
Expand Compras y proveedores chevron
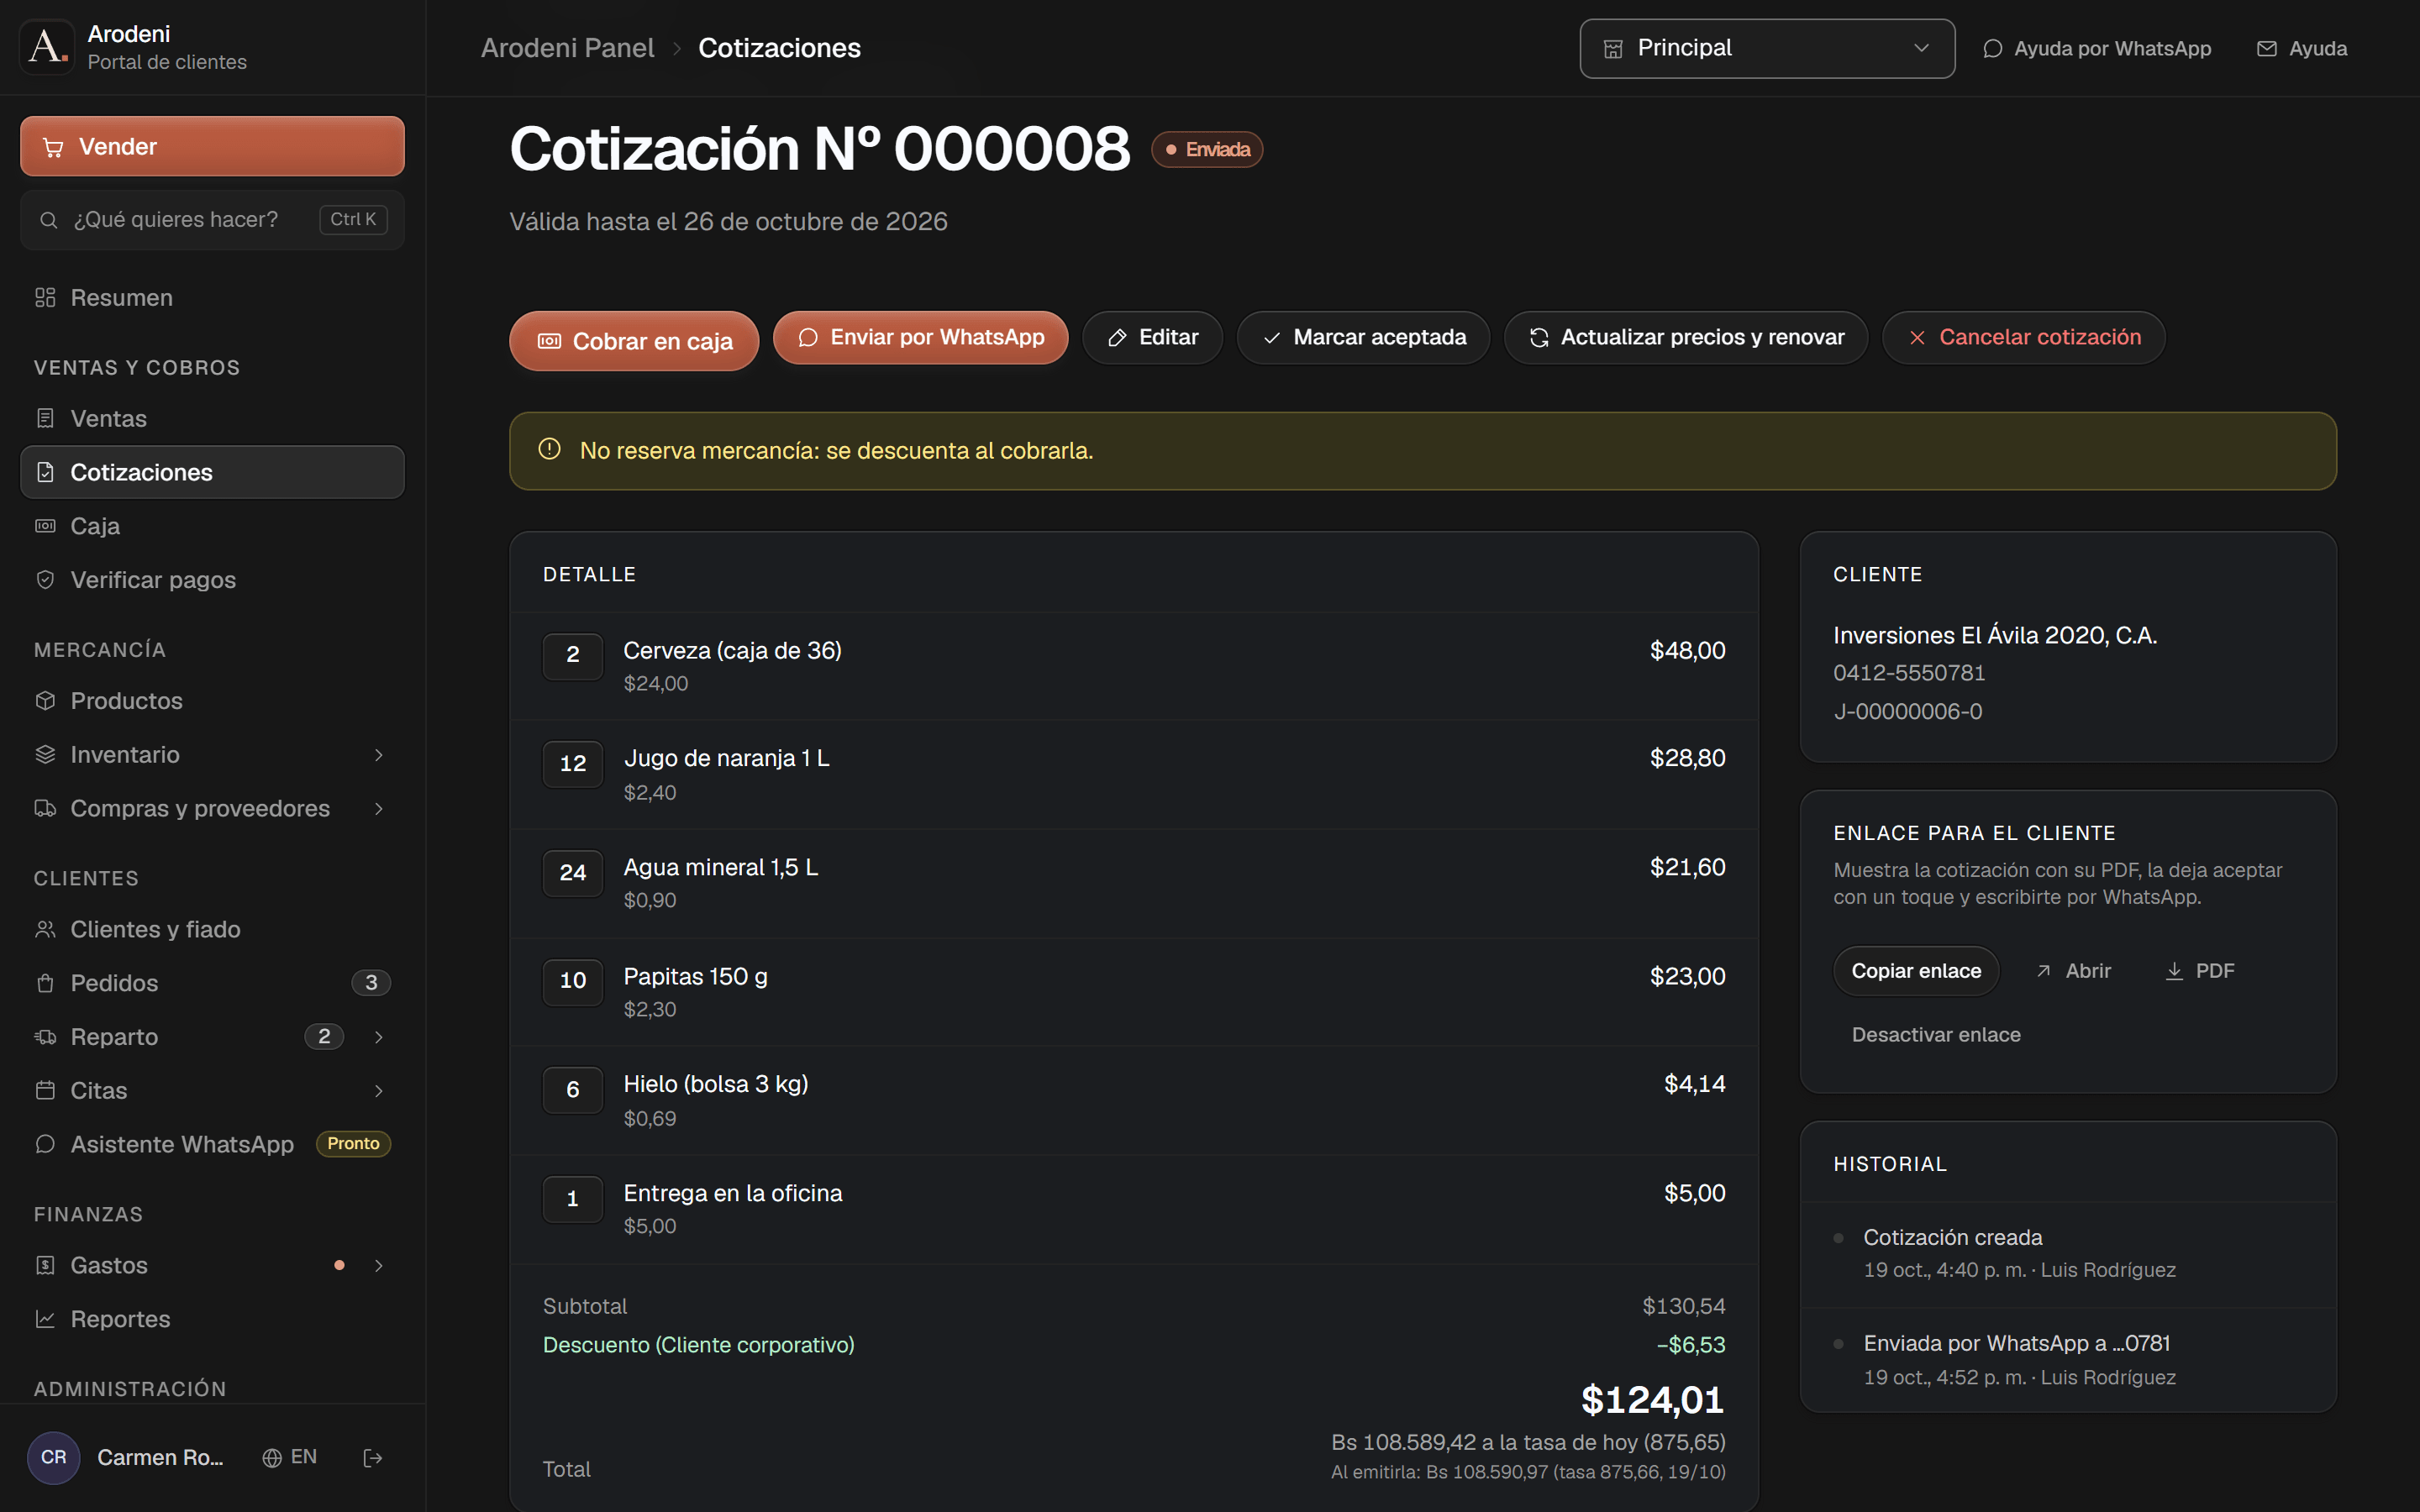379,808
